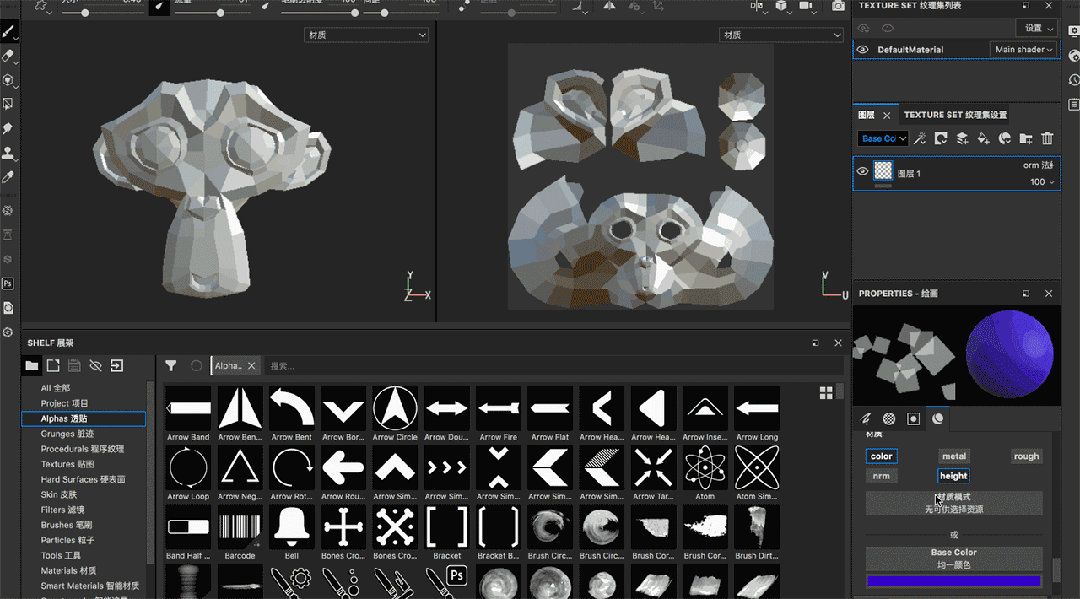The width and height of the screenshot is (1080, 599).
Task: Click the video camera selection icon
Action: [x=806, y=6]
